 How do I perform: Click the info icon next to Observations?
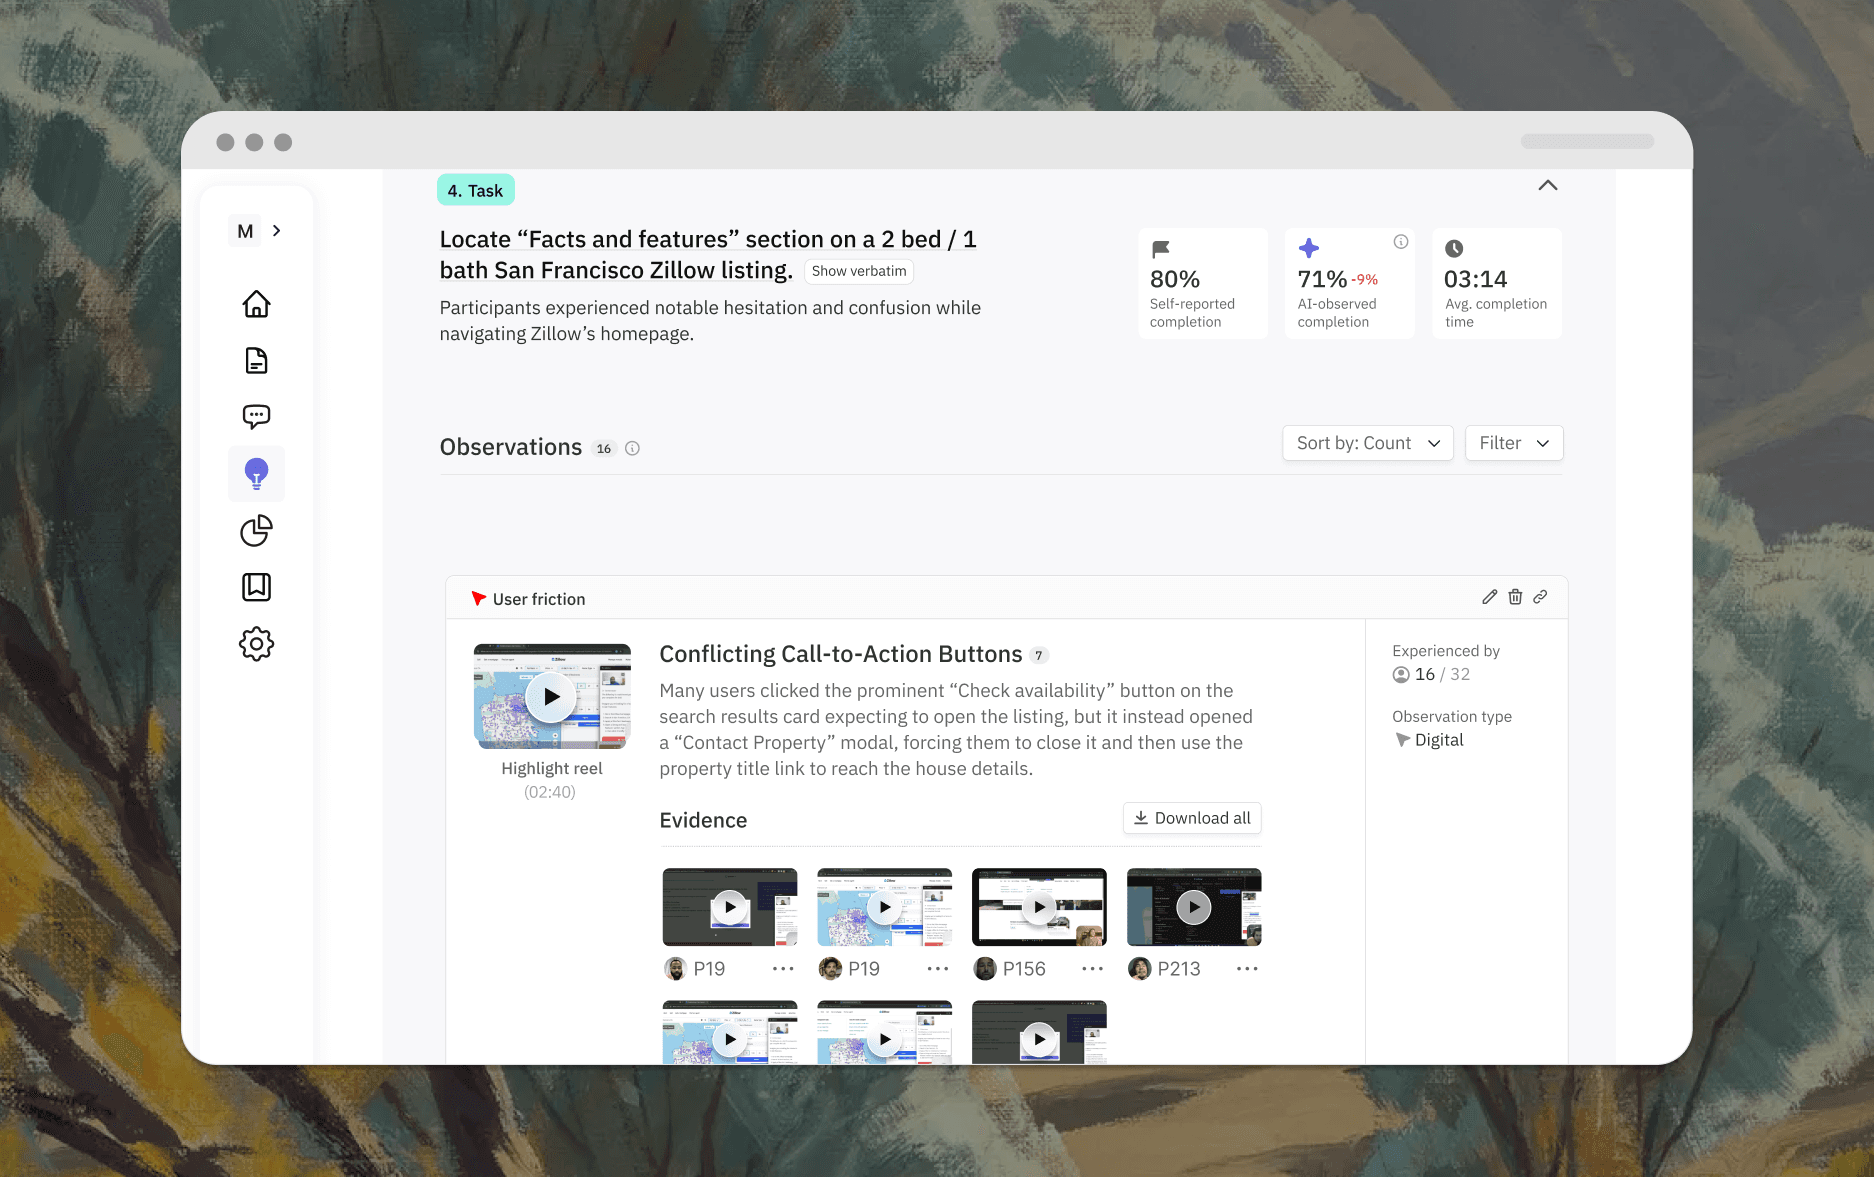632,448
